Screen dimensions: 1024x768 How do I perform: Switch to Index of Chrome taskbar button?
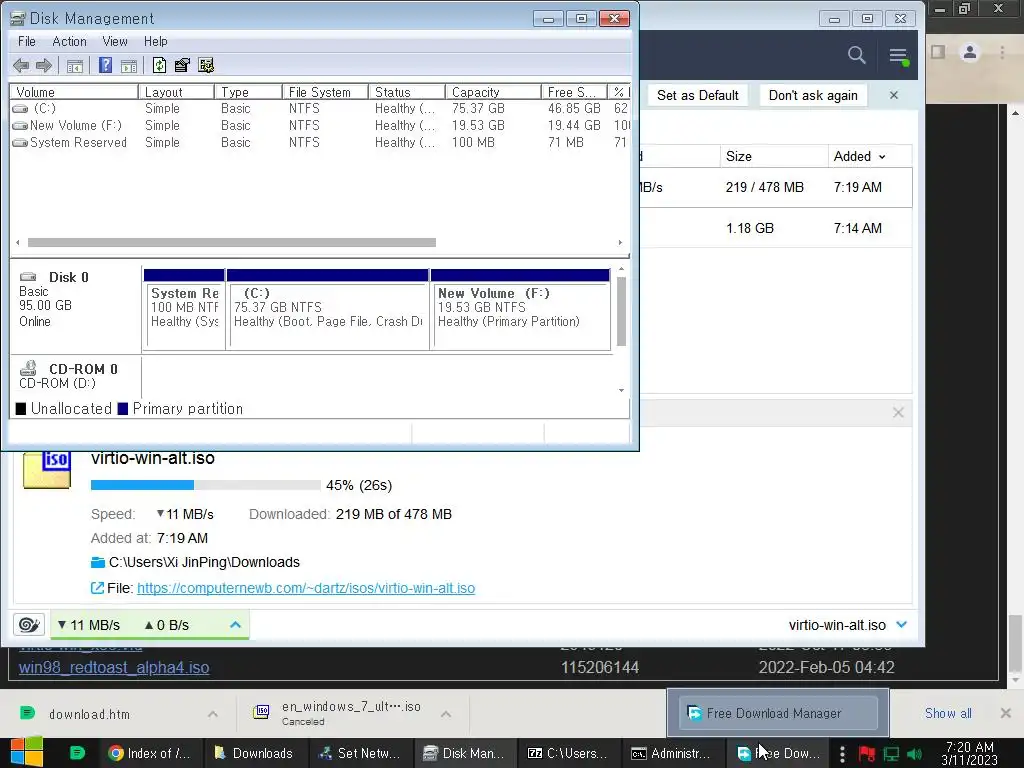coord(150,753)
